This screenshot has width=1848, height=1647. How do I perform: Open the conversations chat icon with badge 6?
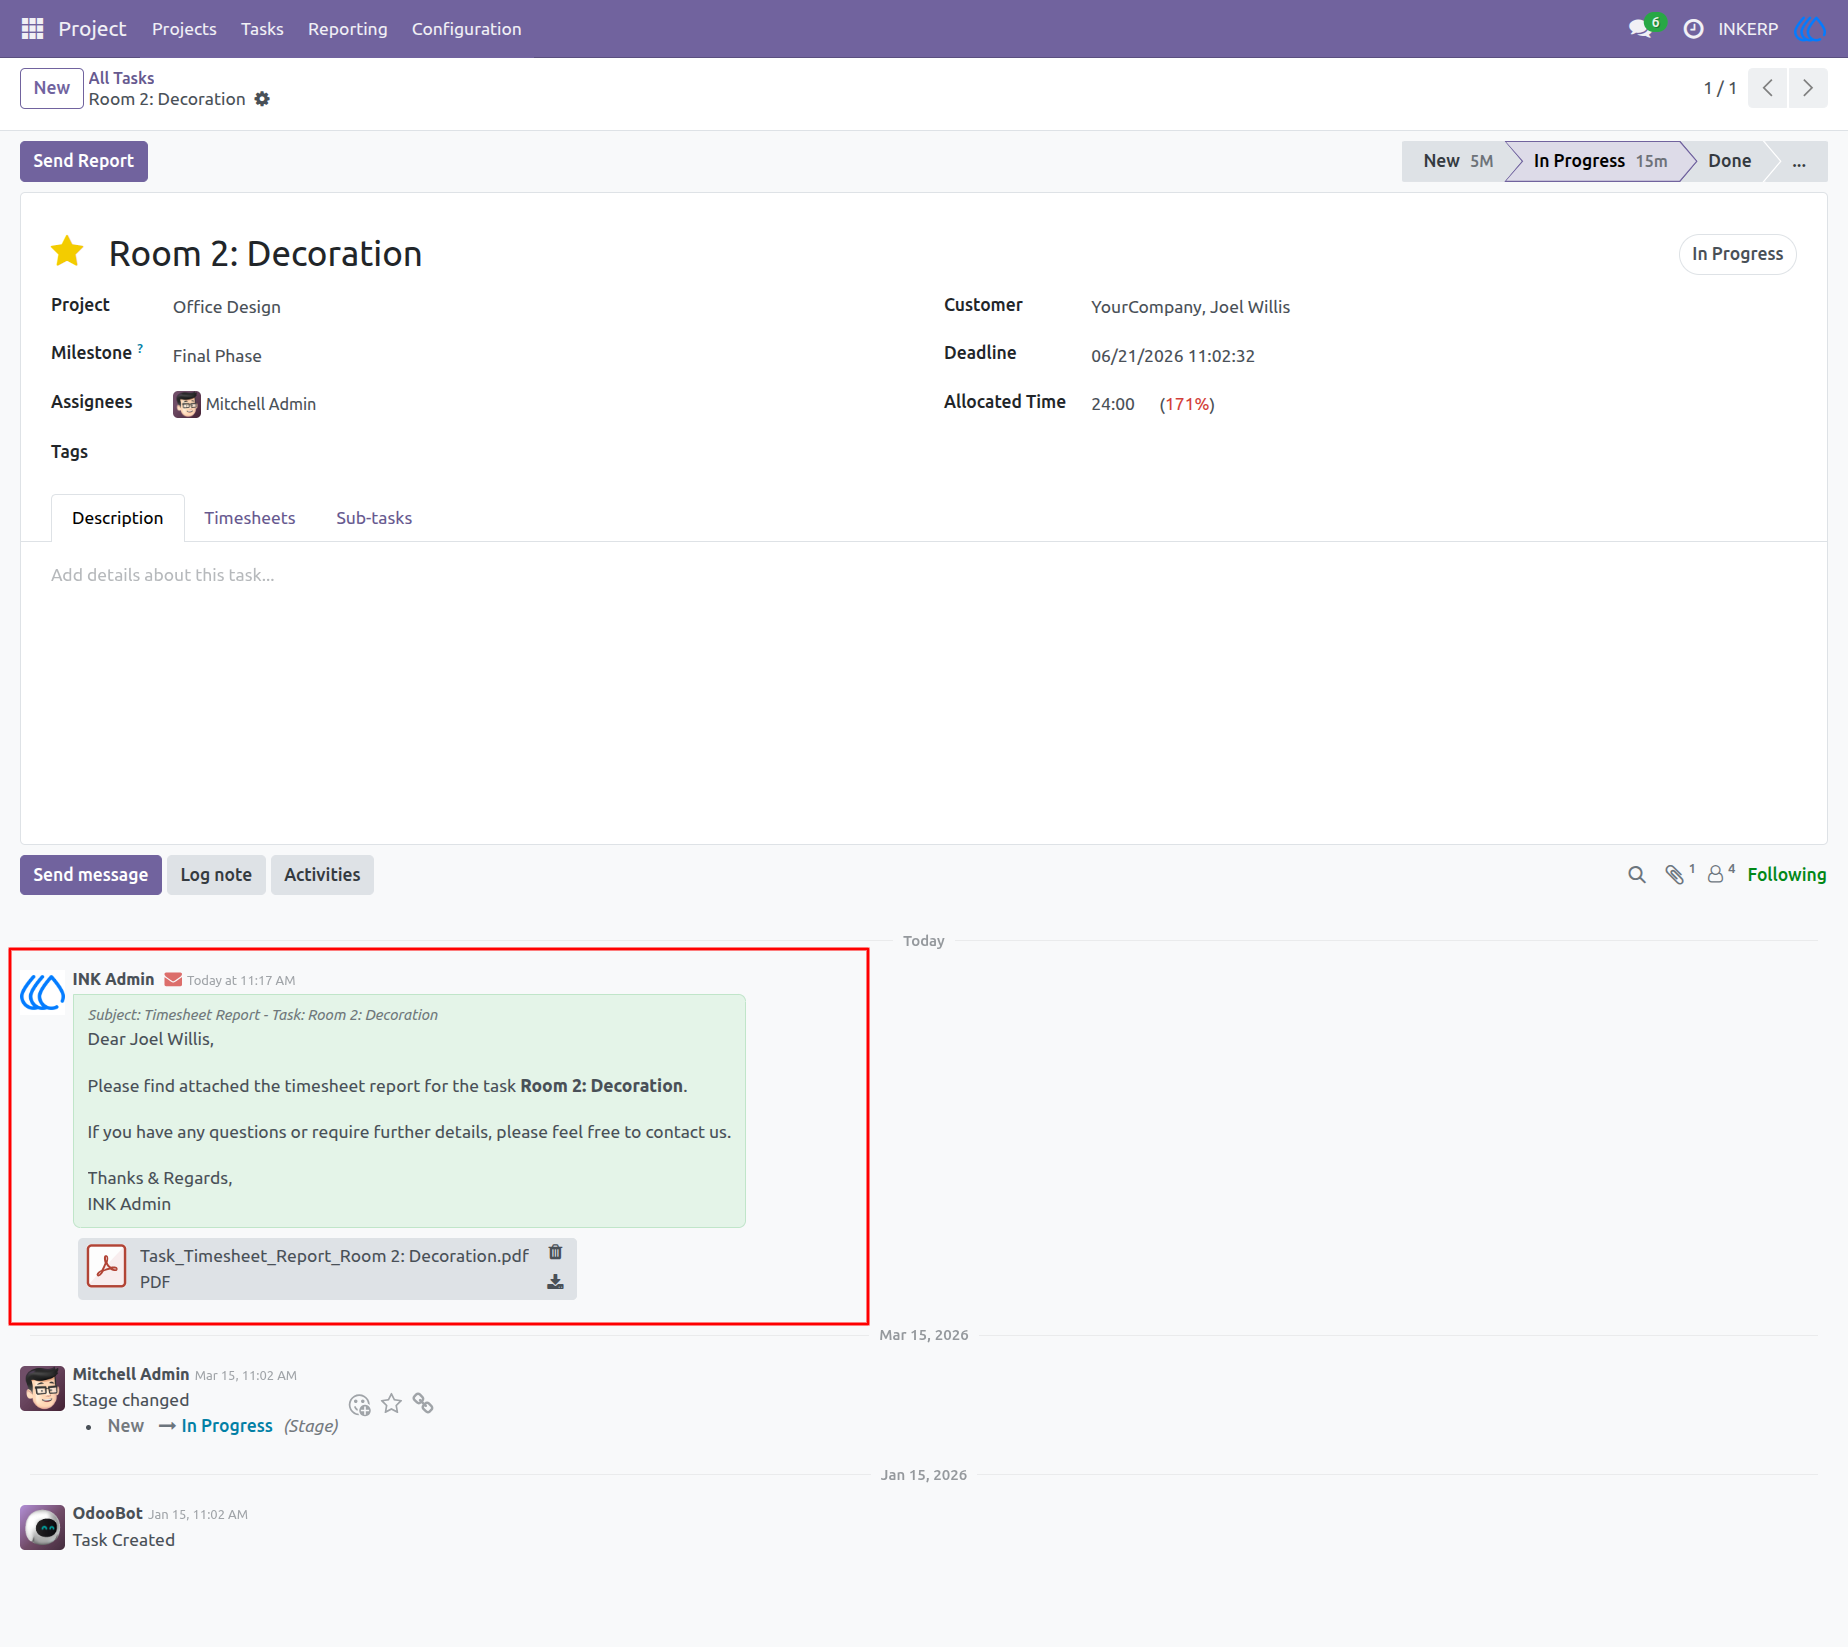[1641, 29]
